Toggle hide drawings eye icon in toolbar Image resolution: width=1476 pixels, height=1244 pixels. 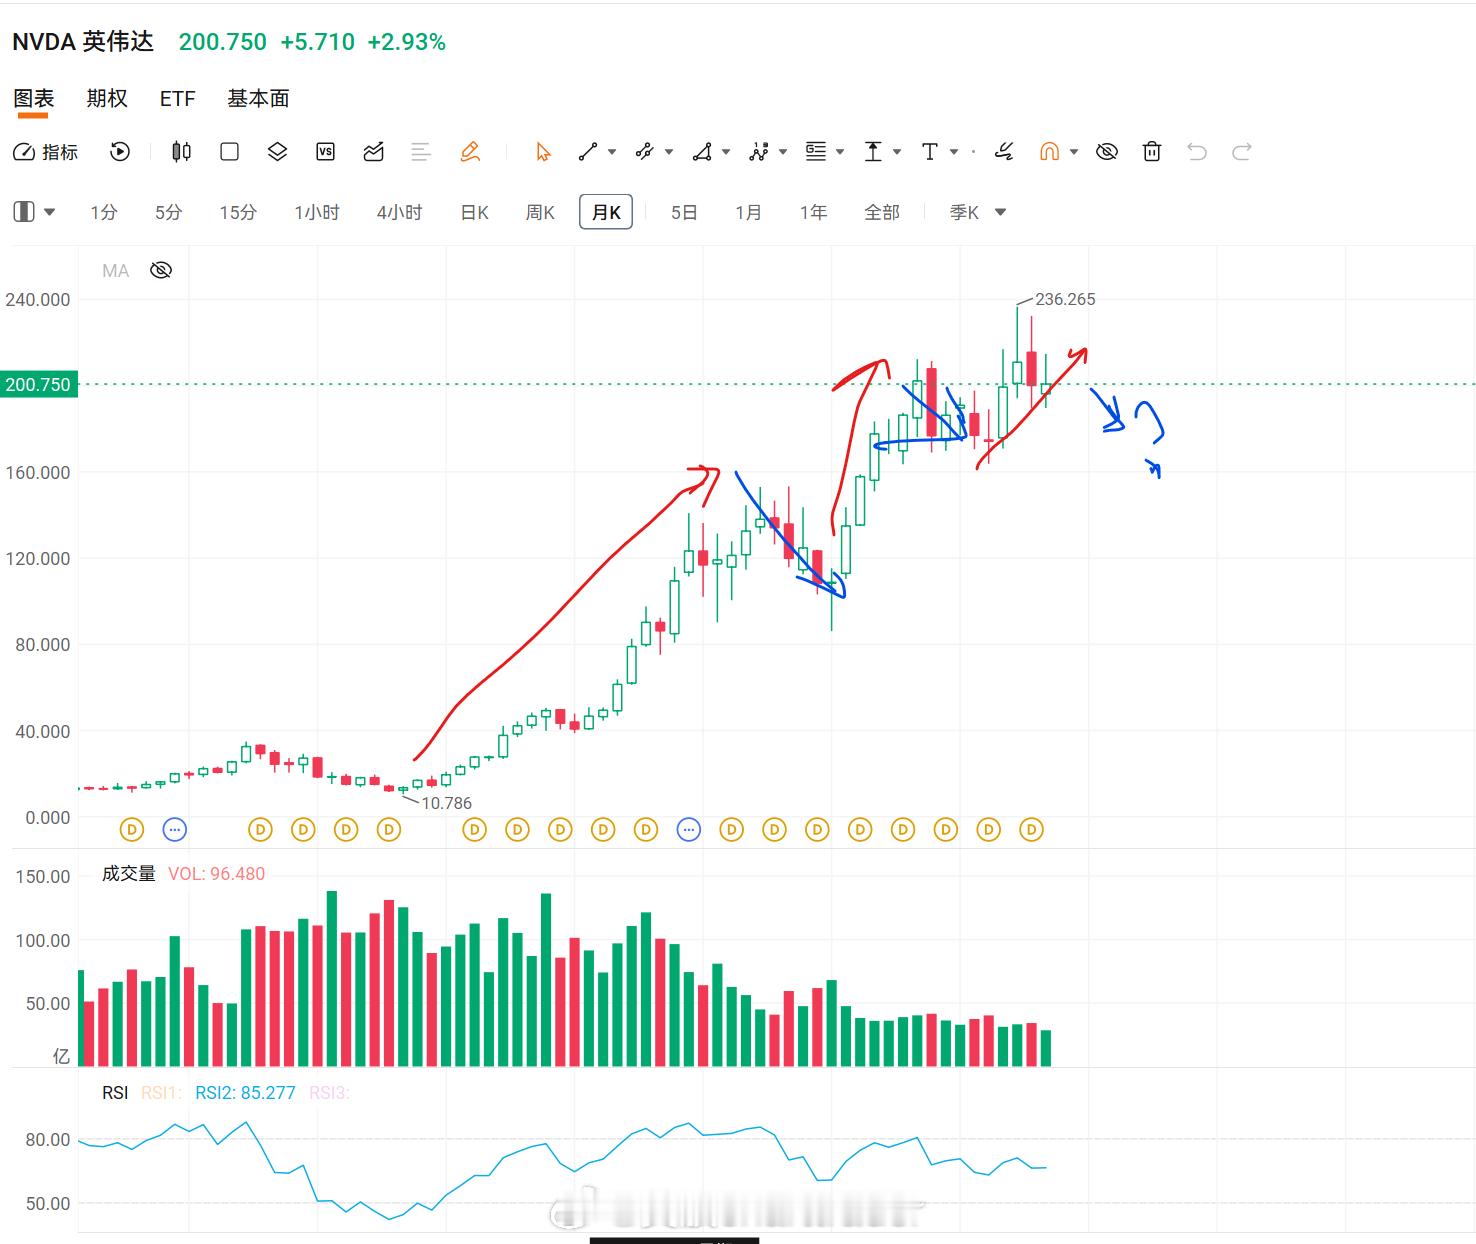[x=1107, y=152]
